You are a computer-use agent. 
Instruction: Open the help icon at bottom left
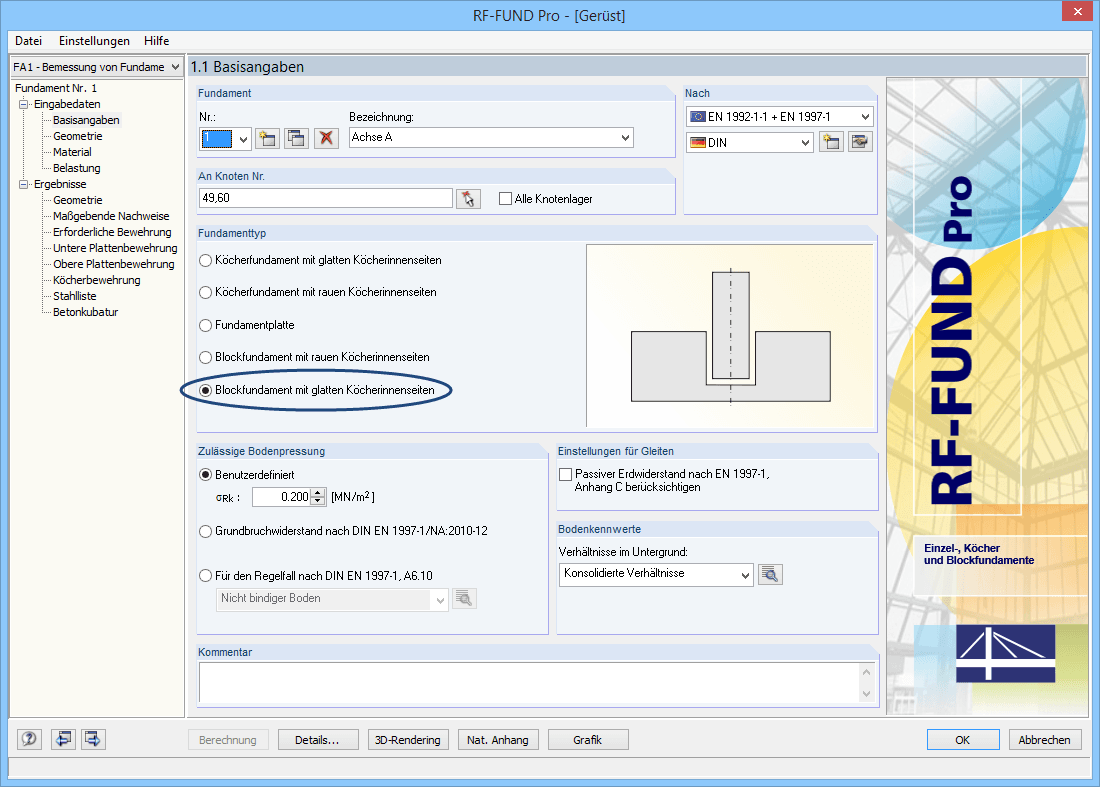click(x=29, y=739)
